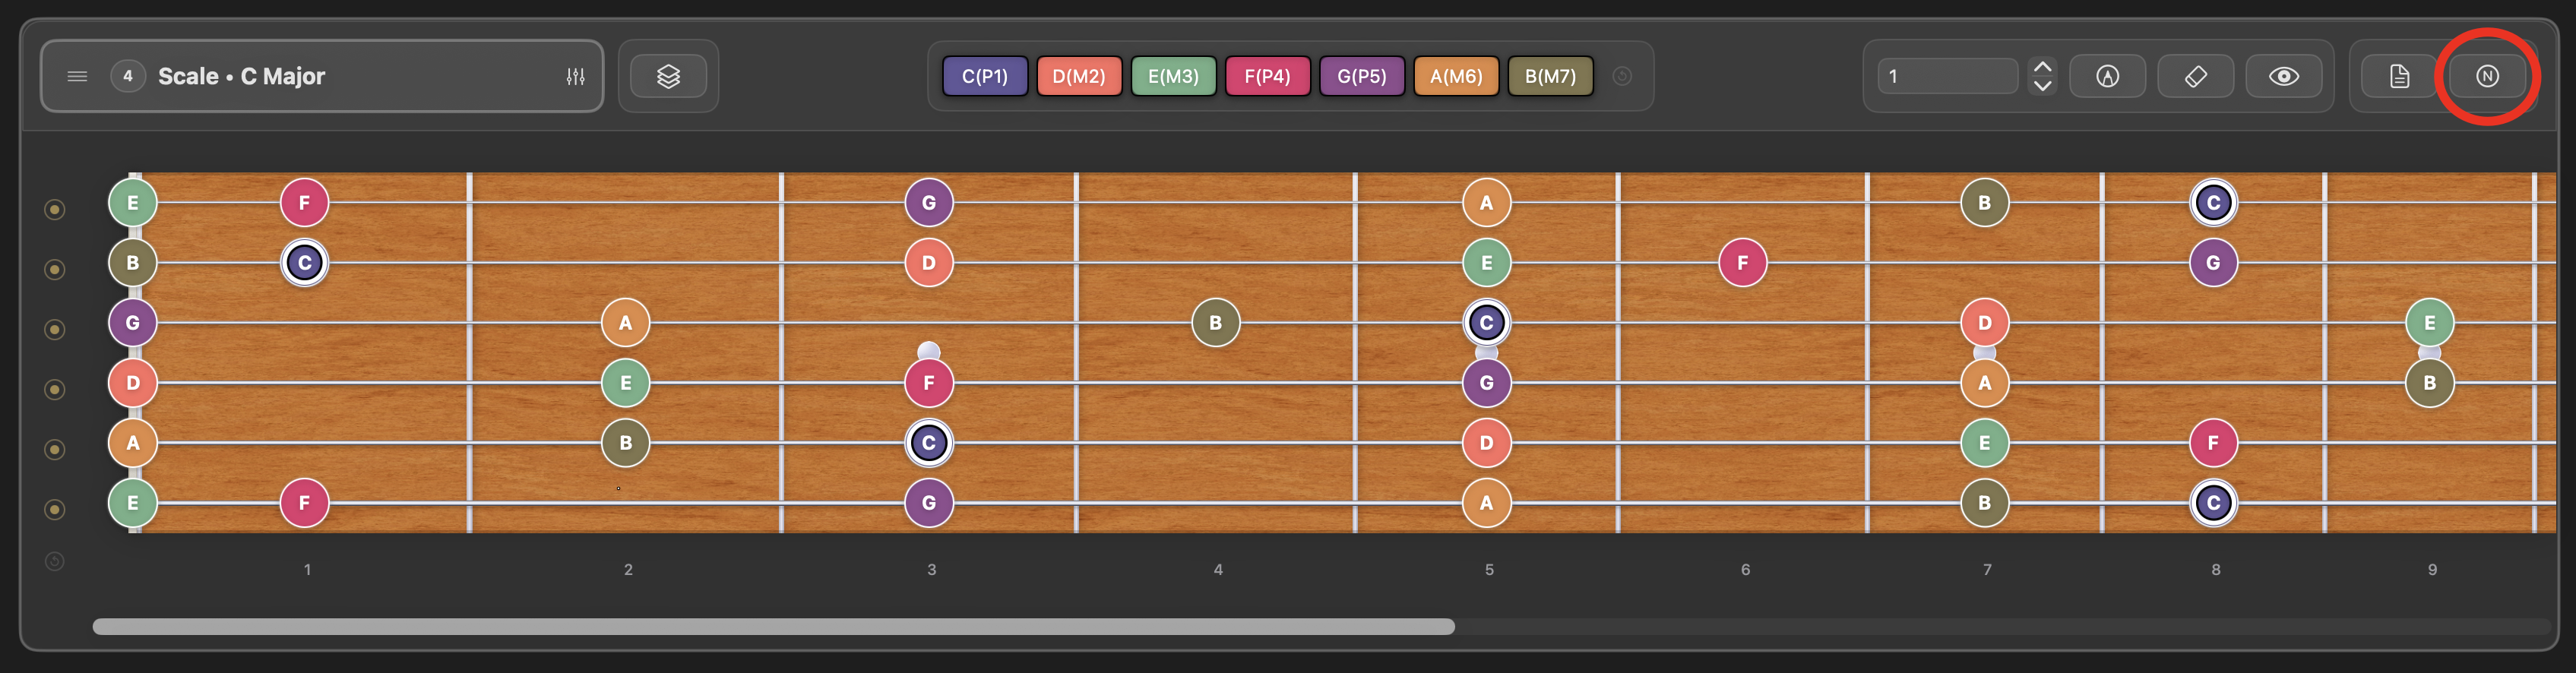Open the sliders settings for C Major scale
2576x673 pixels.
click(575, 76)
